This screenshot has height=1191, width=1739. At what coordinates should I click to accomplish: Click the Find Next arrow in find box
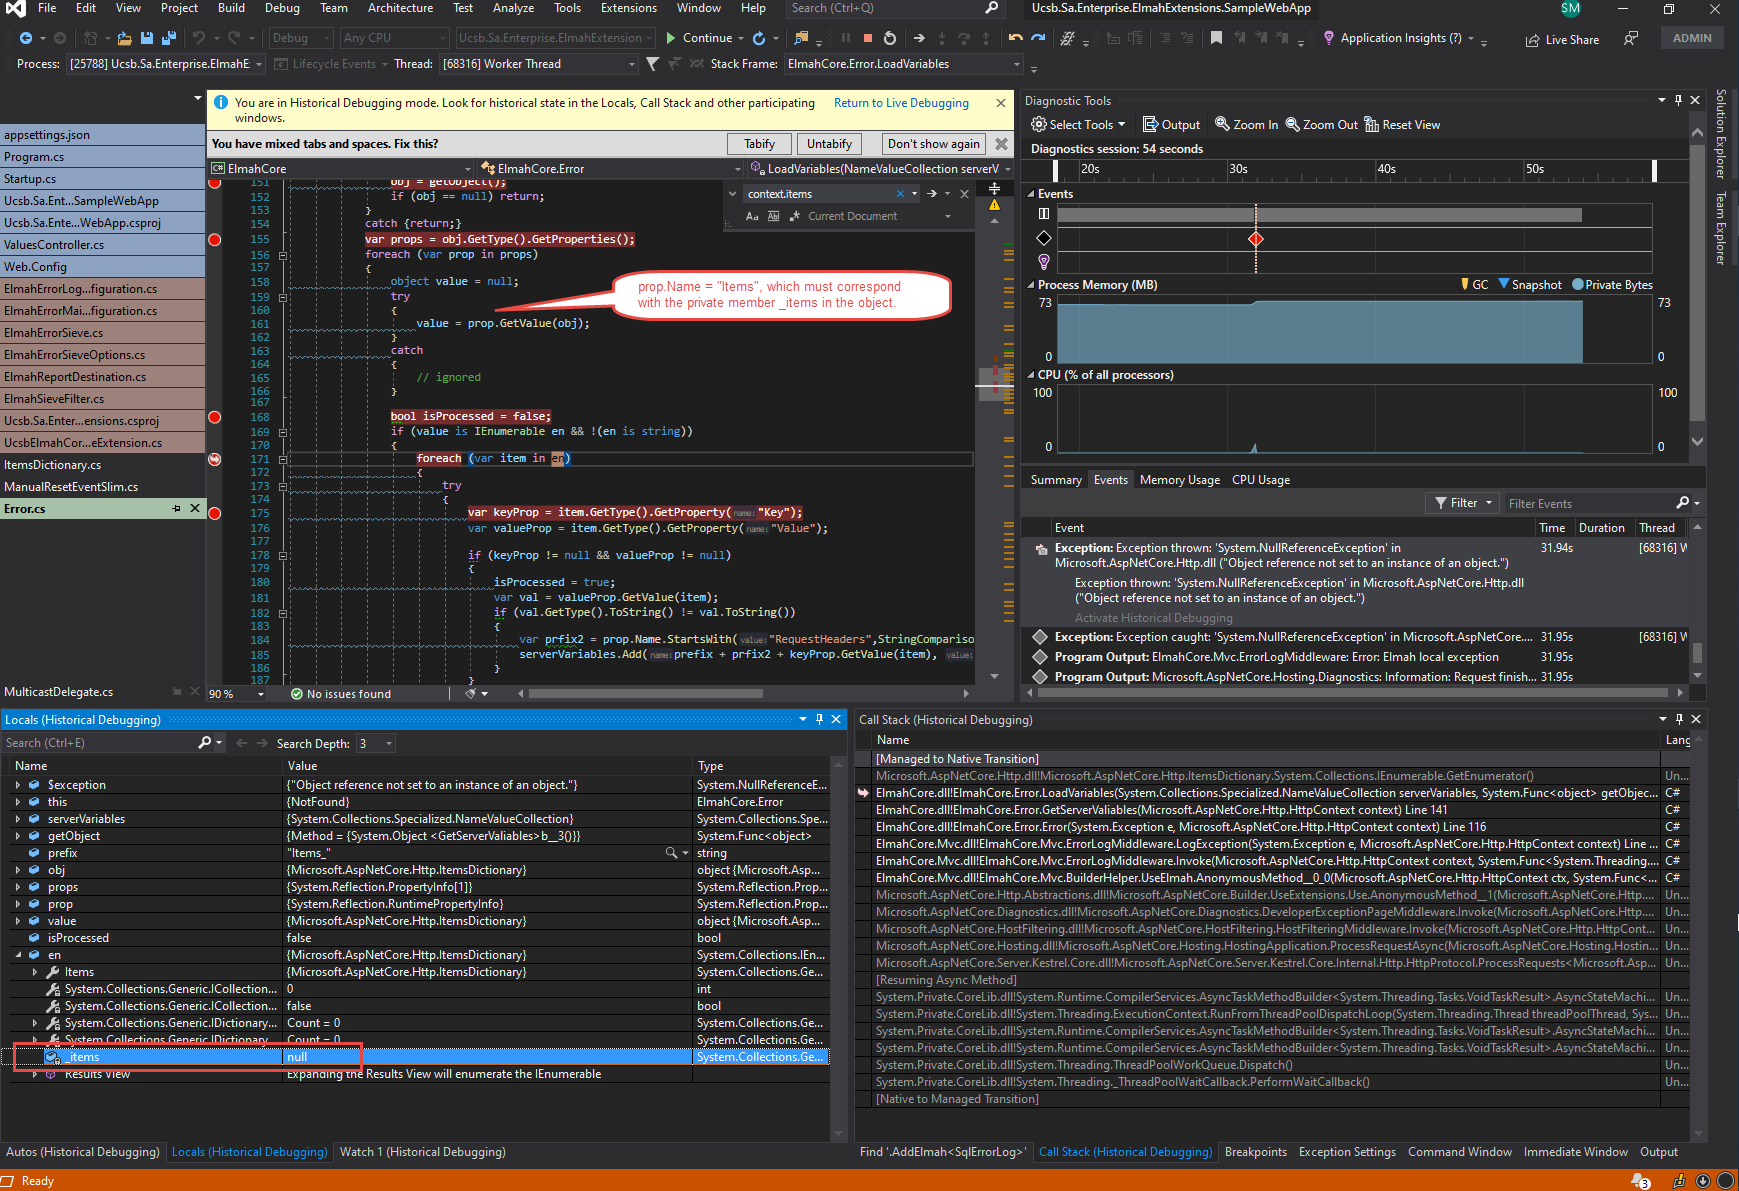coord(931,194)
